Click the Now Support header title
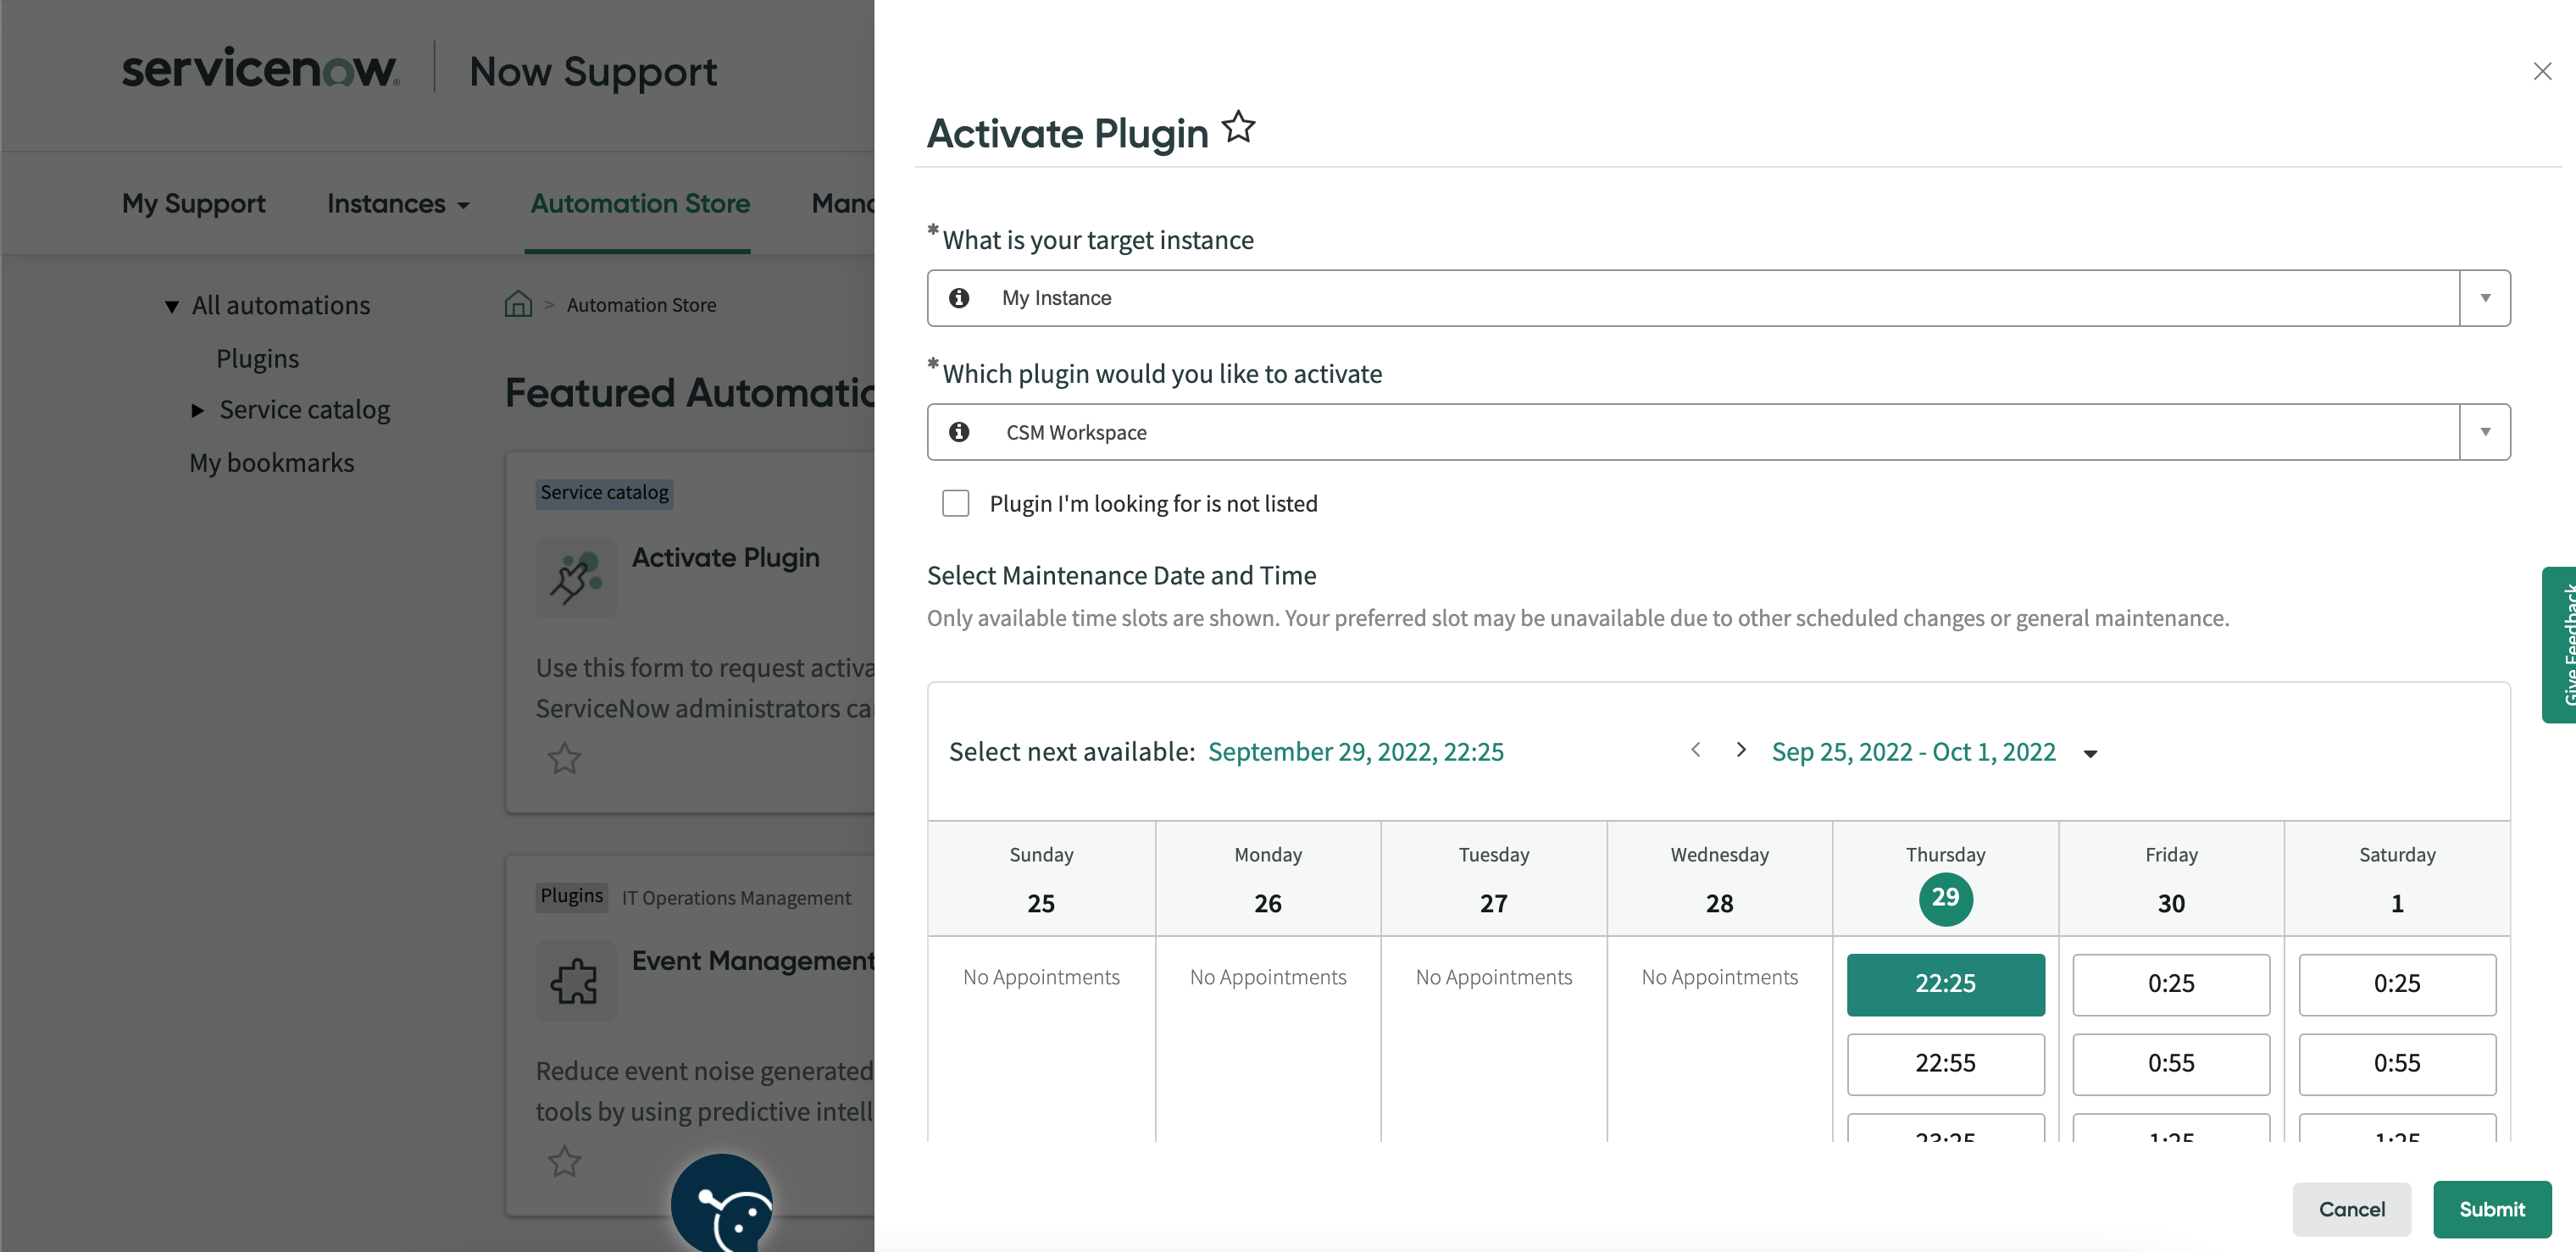The height and width of the screenshot is (1252, 2576). click(x=593, y=72)
